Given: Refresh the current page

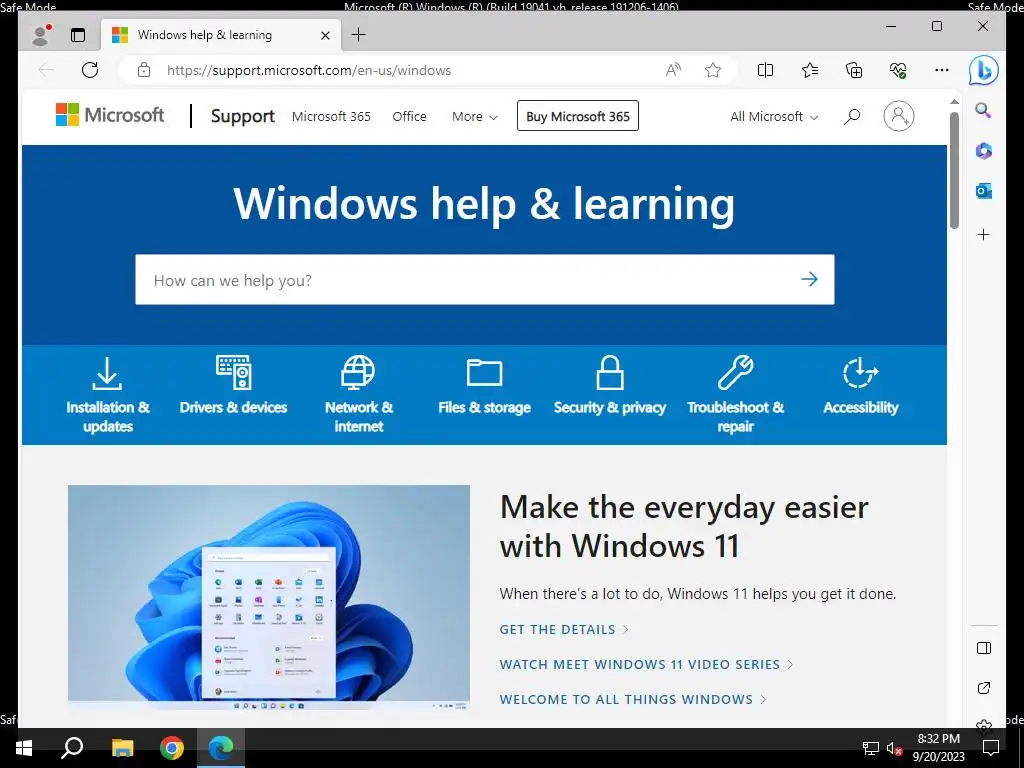Looking at the screenshot, I should click(x=90, y=70).
